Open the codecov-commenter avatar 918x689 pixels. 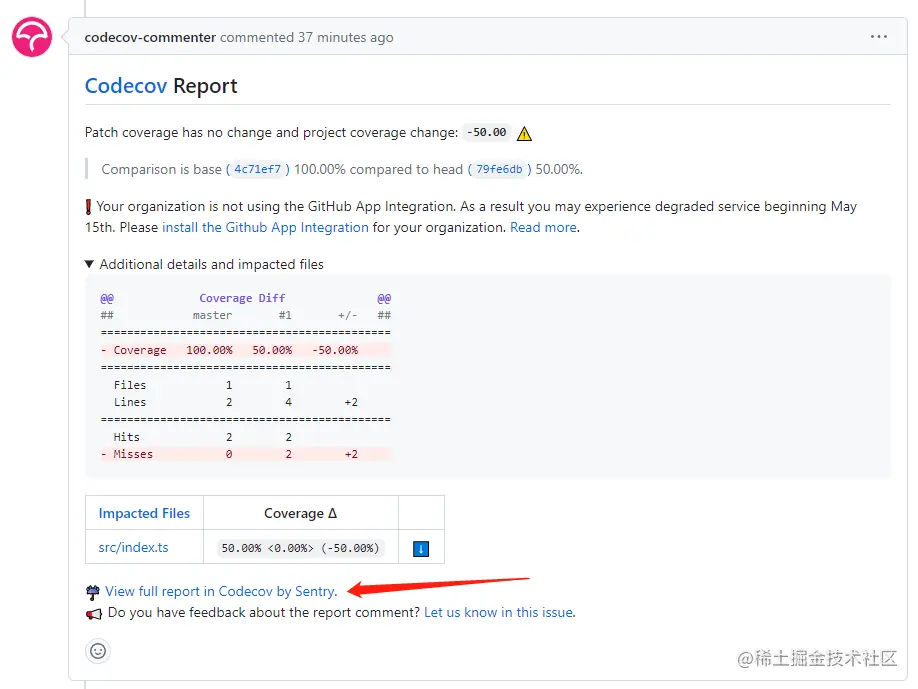point(32,37)
